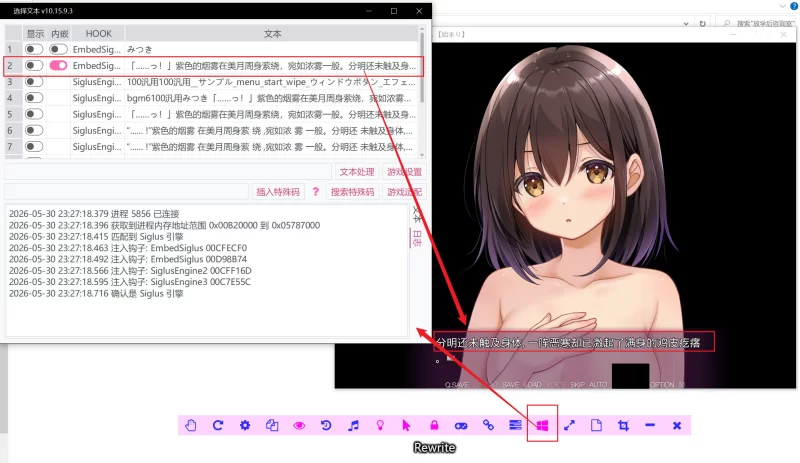Turn off the pink 内嵌 switch in row 2
The height and width of the screenshot is (463, 800).
[58, 65]
